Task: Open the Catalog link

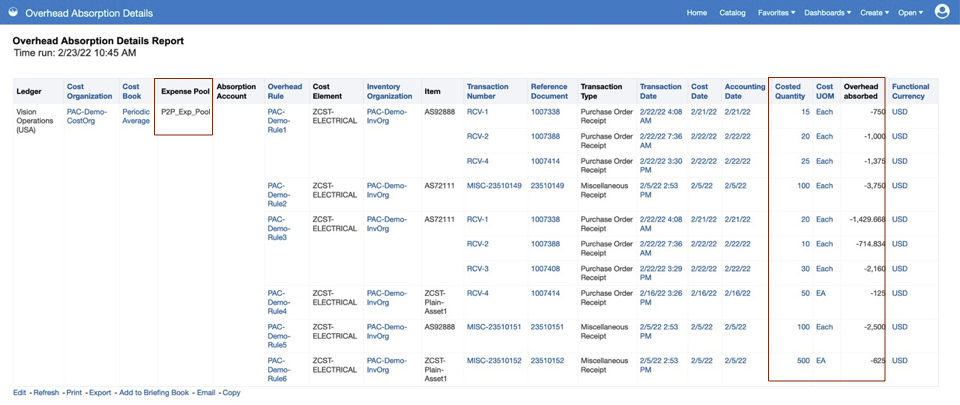Action: click(732, 13)
